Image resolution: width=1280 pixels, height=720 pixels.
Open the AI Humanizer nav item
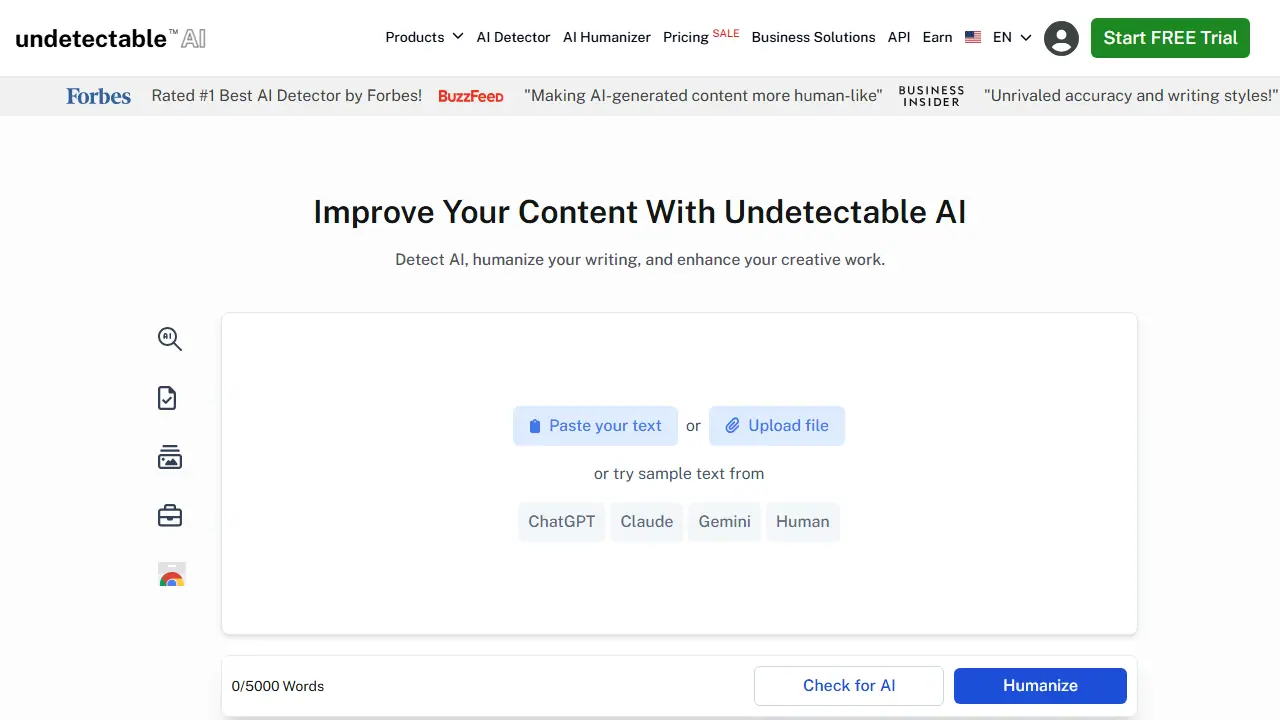click(607, 37)
